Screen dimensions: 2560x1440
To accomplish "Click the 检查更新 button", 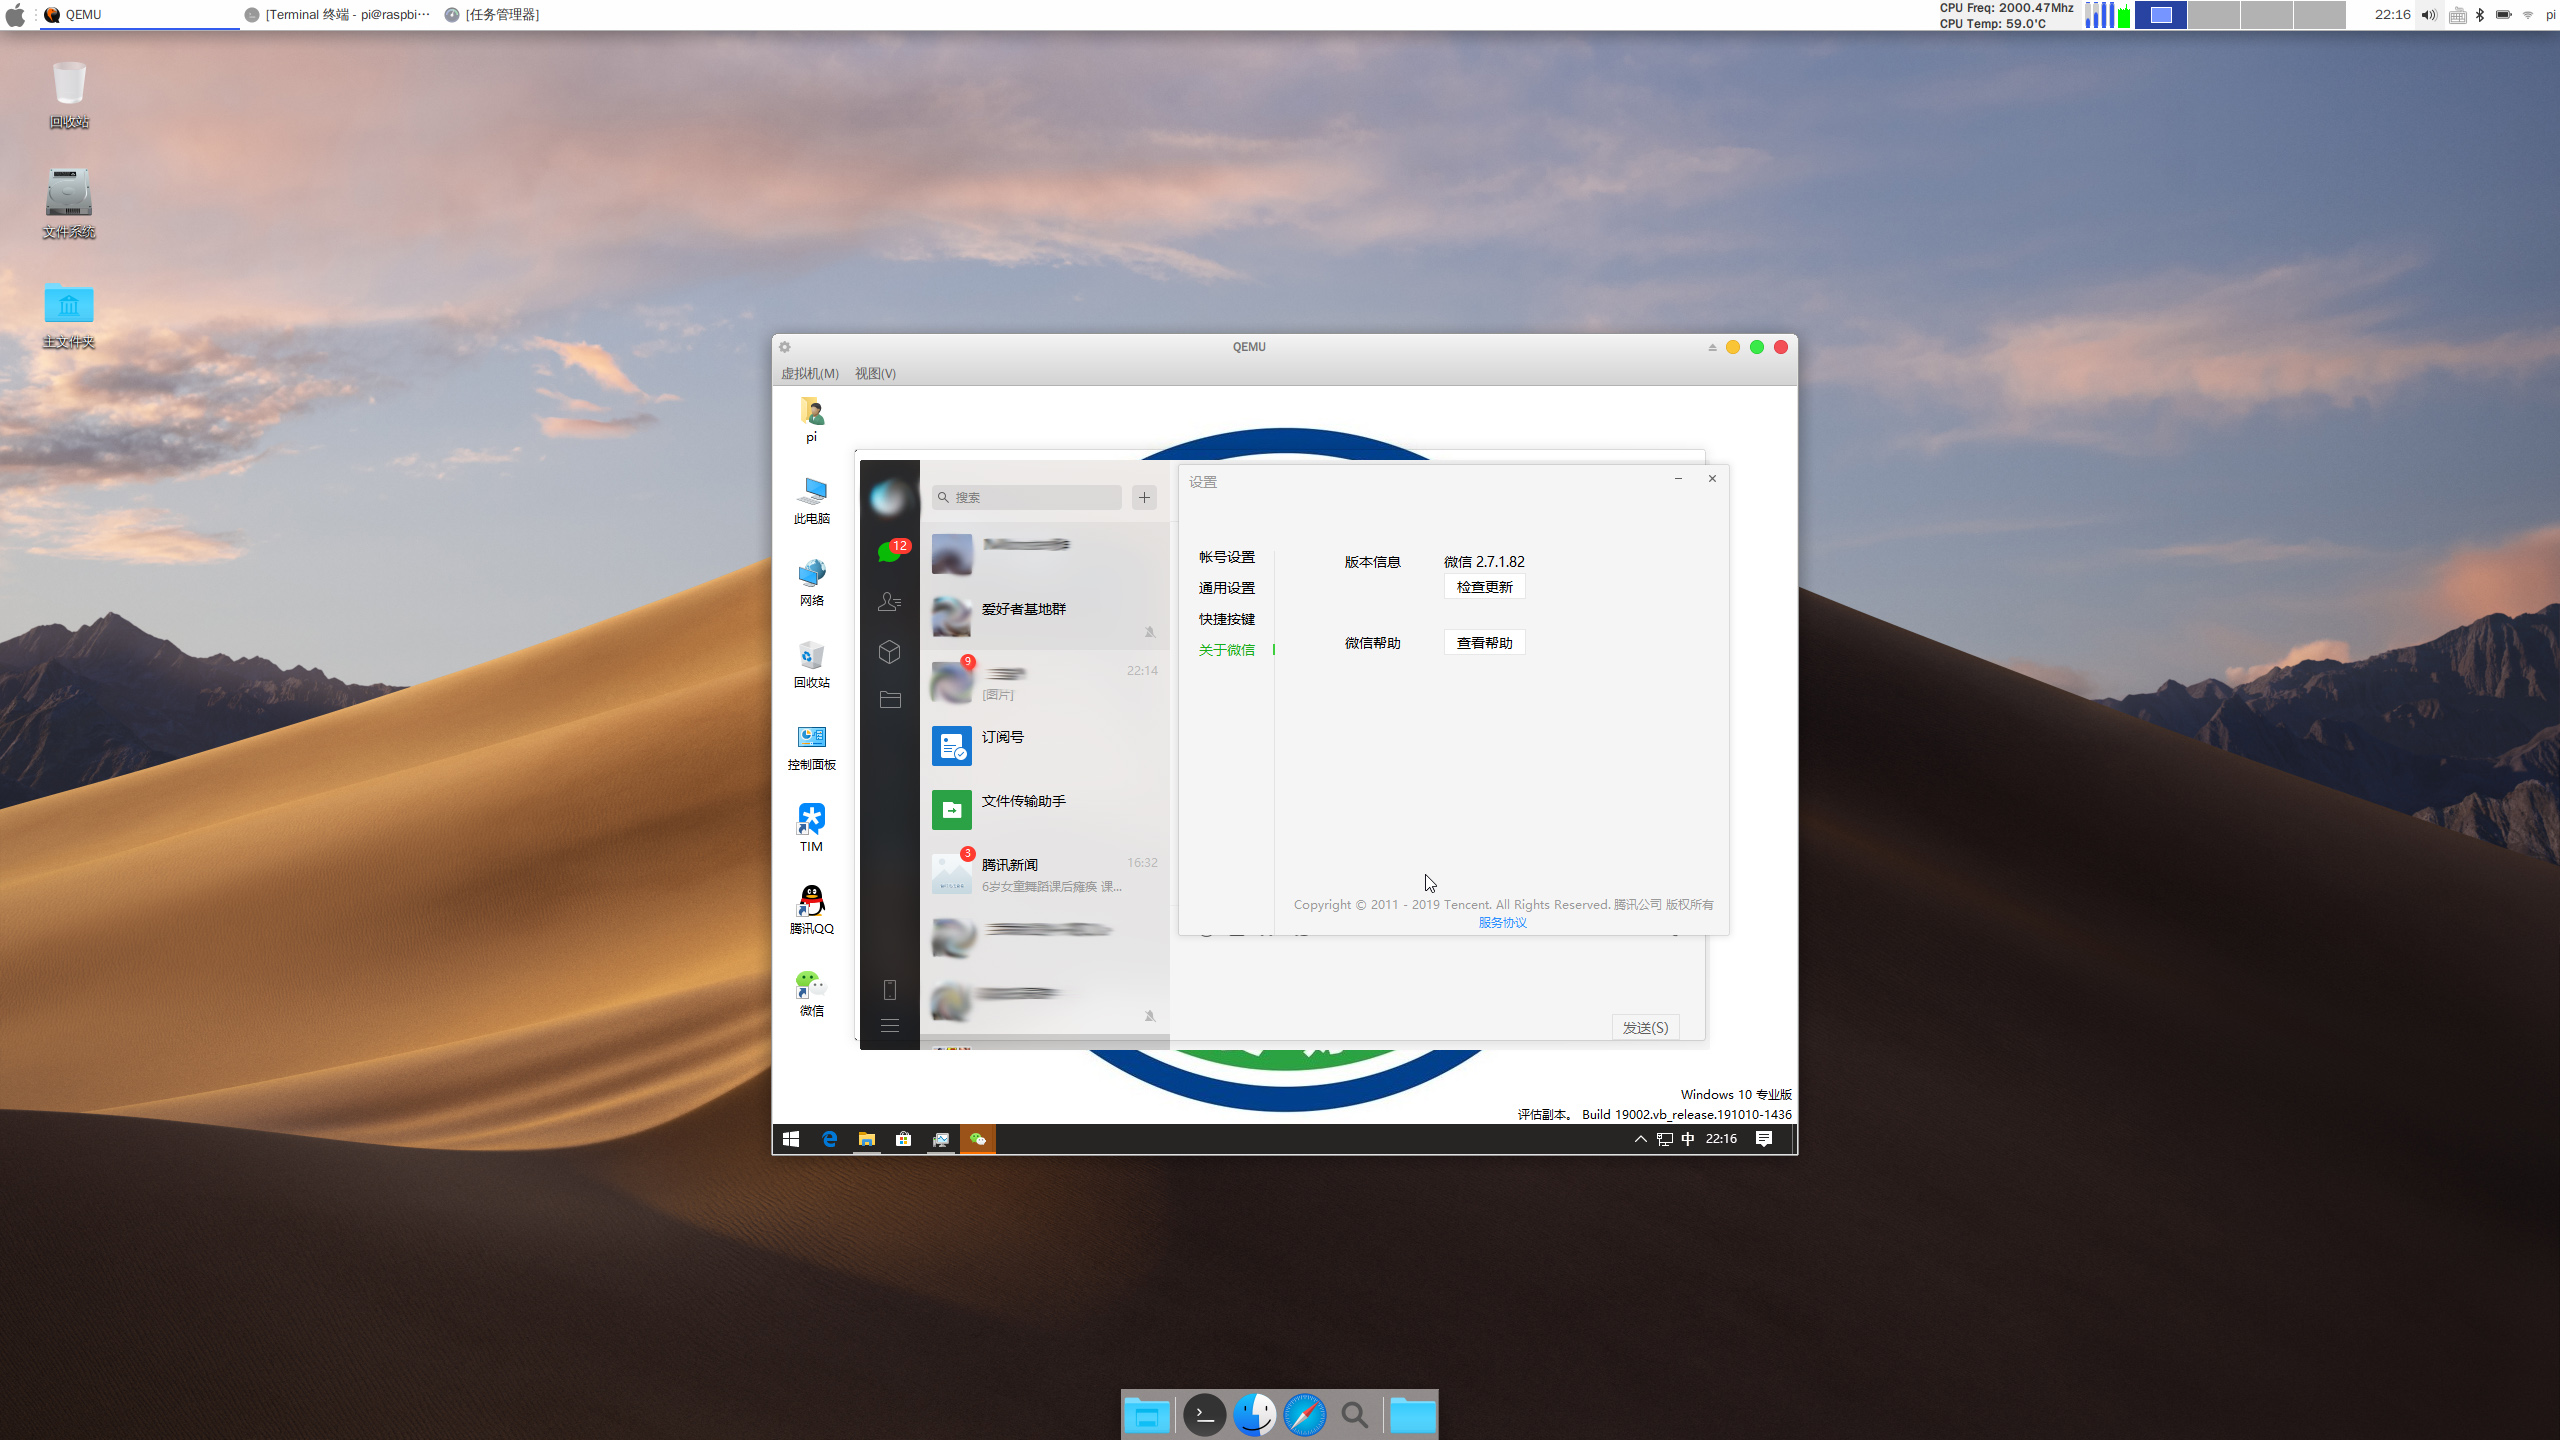I will pyautogui.click(x=1484, y=587).
